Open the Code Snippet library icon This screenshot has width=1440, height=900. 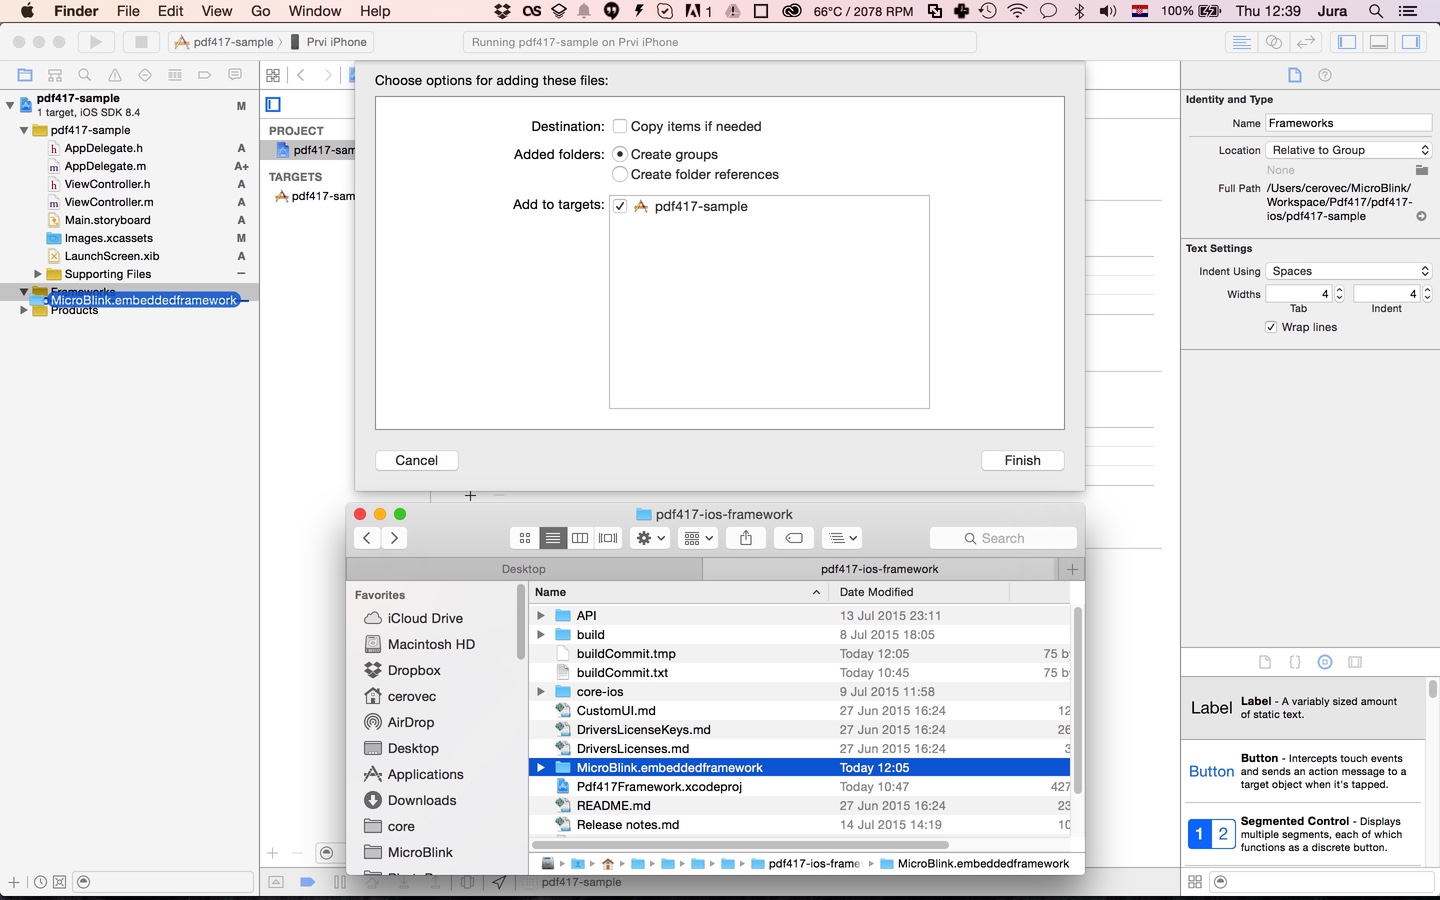(1295, 662)
